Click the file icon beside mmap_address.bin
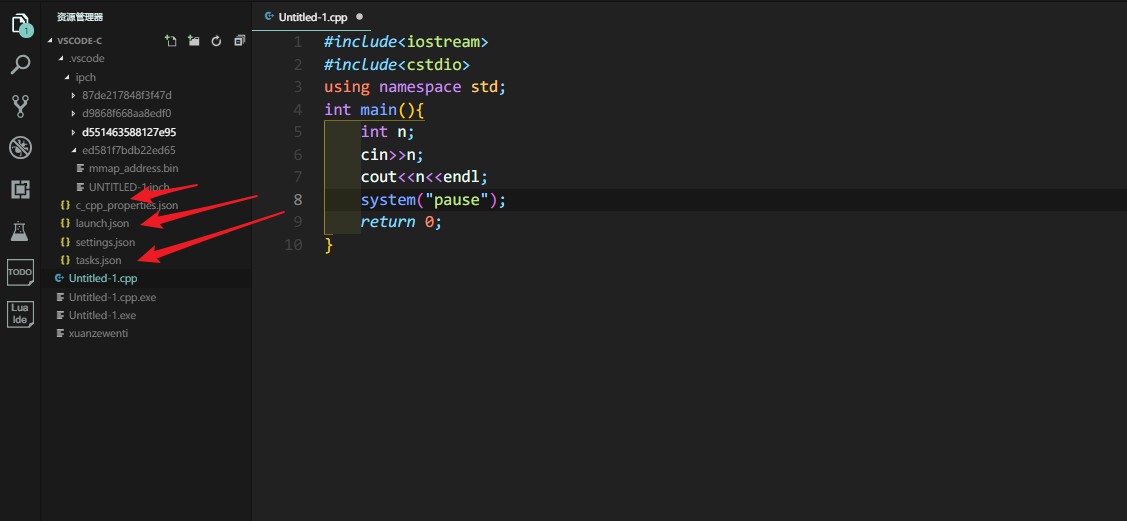The width and height of the screenshot is (1127, 521). (80, 168)
